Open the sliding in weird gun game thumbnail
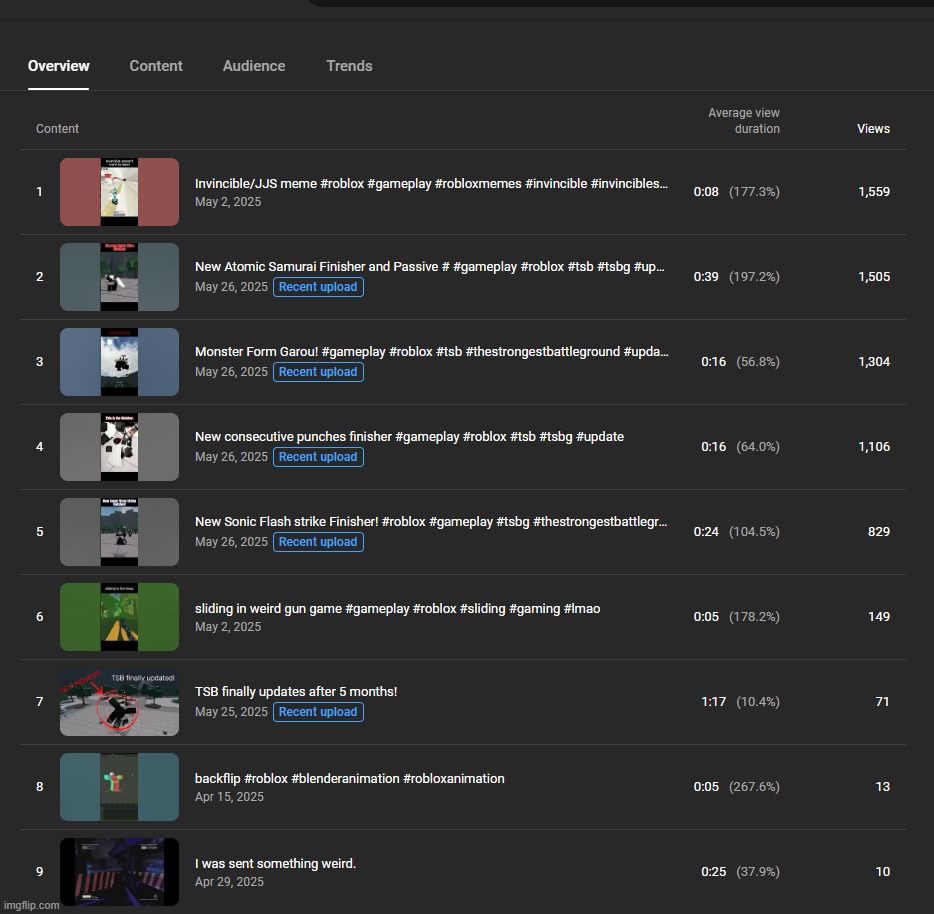934x914 pixels. pyautogui.click(x=119, y=617)
